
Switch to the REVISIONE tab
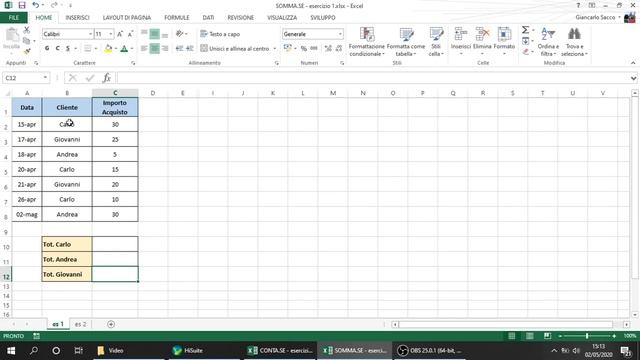[x=240, y=18]
